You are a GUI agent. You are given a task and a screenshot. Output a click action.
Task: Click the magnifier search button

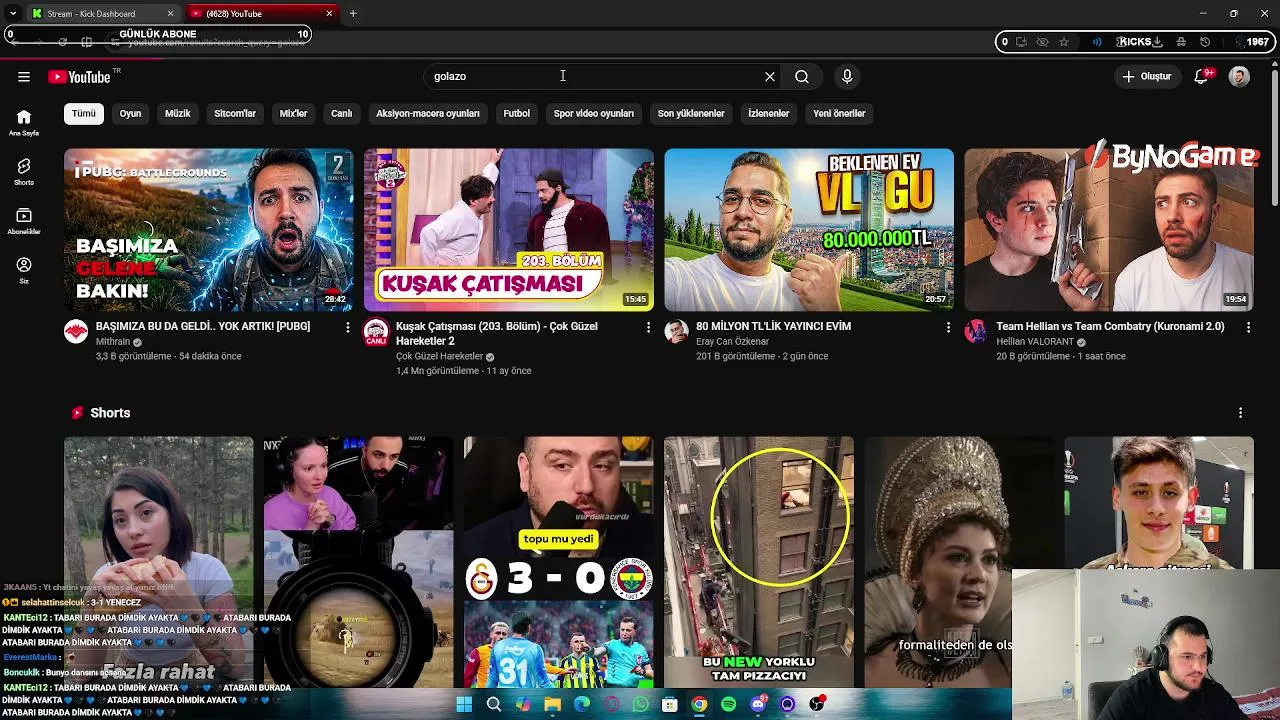coord(802,76)
